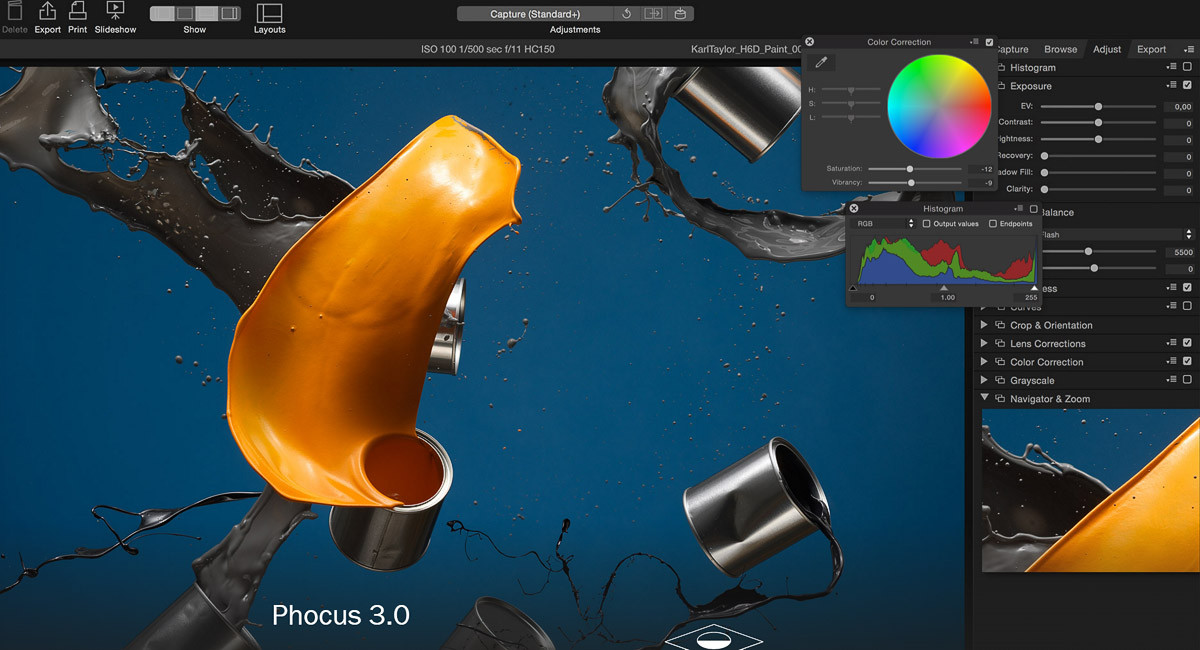This screenshot has width=1200, height=650.
Task: Click the save preset disk icon in Adjustments
Action: [x=680, y=14]
